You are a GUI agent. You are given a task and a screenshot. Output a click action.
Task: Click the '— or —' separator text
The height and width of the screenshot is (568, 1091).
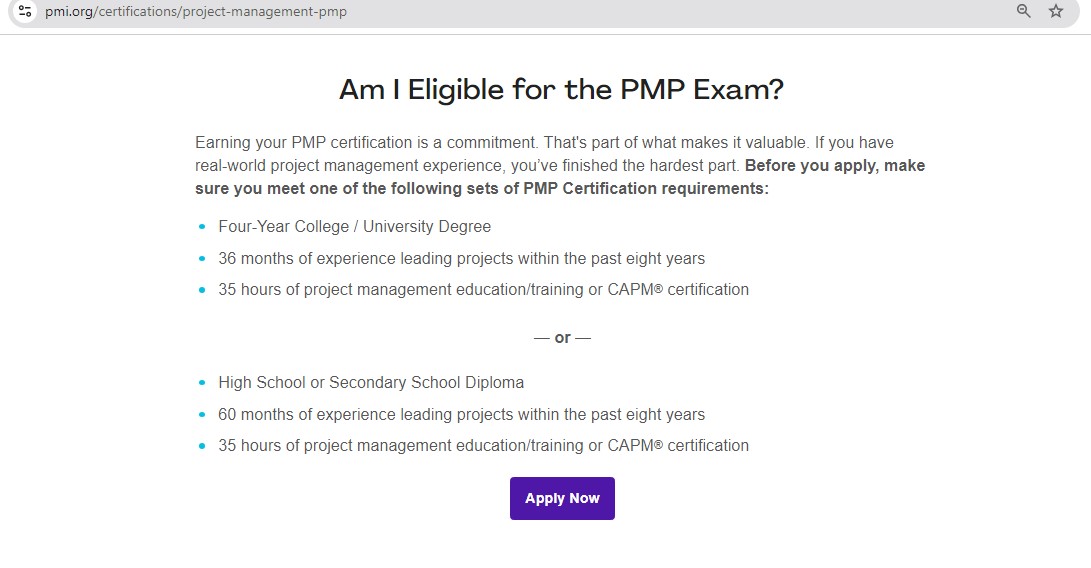point(562,338)
